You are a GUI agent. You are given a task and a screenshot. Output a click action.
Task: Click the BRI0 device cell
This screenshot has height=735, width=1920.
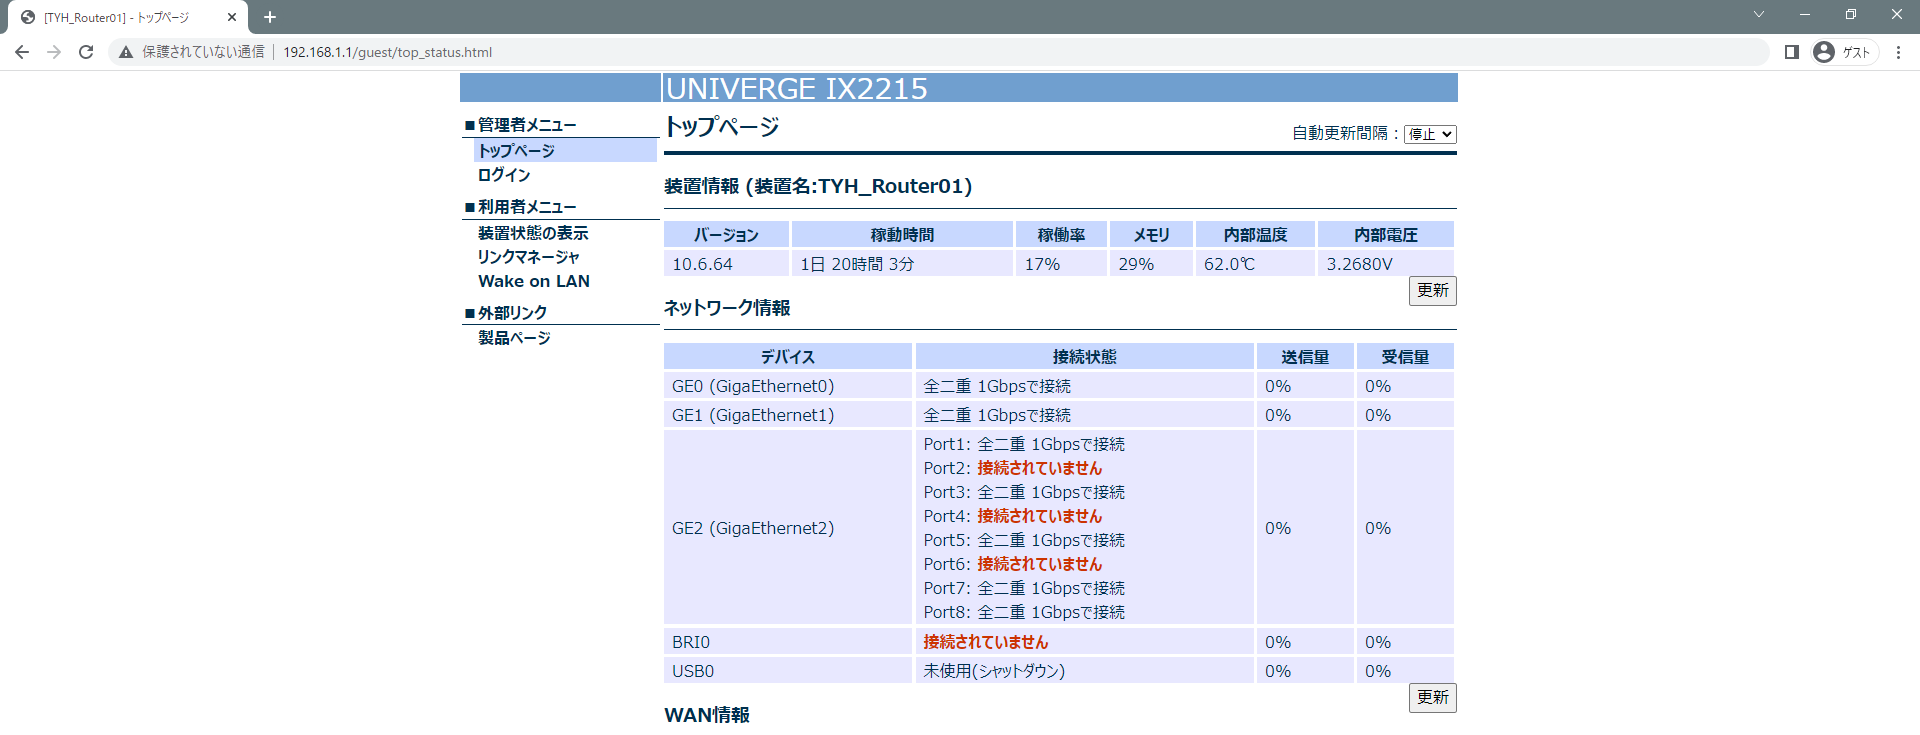(x=788, y=642)
